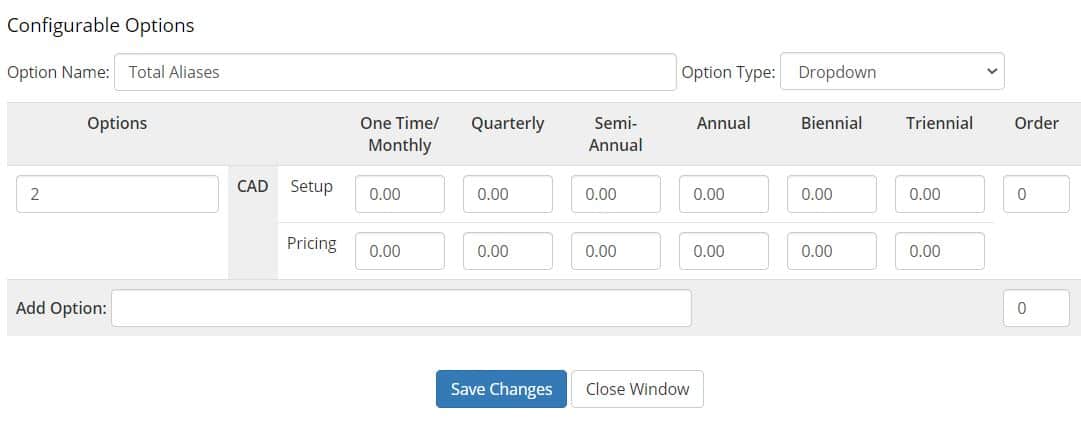Click the Order field for option 2
Viewport: 1081px width, 428px height.
pyautogui.click(x=1036, y=194)
